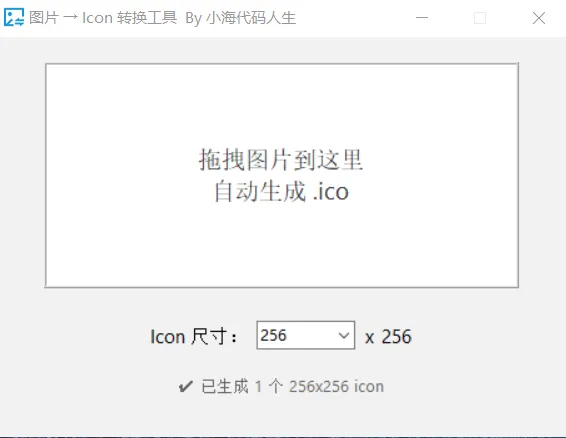Click the 图片 → Icon 转换工具 title text
Screen dimensions: 566x438
103,18
